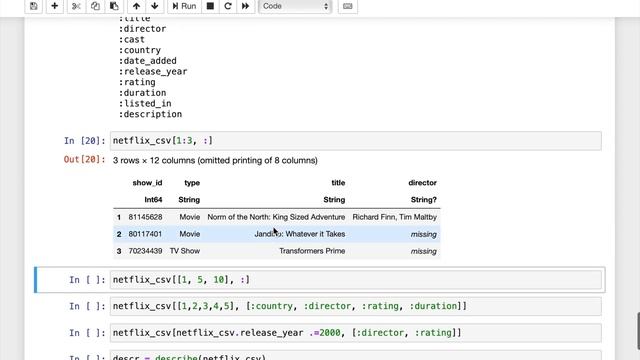This screenshot has height=360, width=640.
Task: Click the director column header
Action: tap(422, 183)
